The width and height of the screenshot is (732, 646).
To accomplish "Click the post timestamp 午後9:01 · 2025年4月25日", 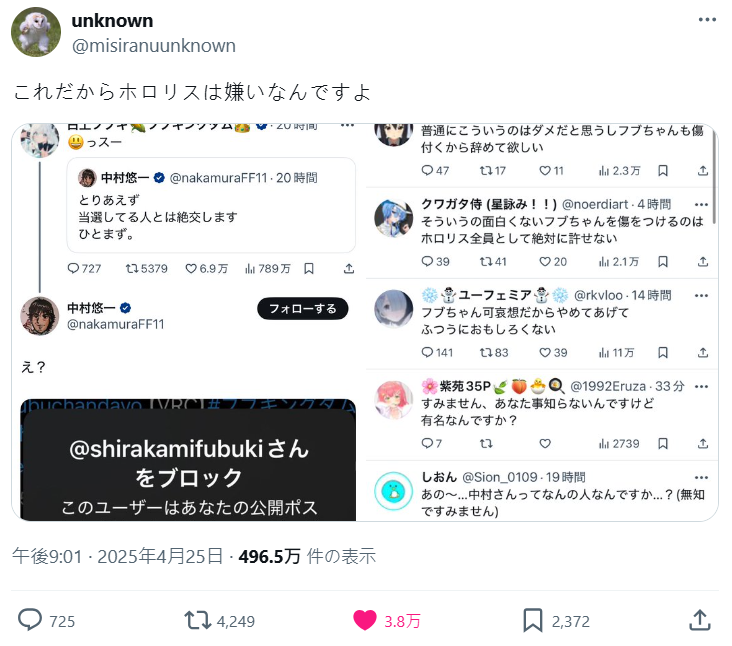I will (118, 556).
